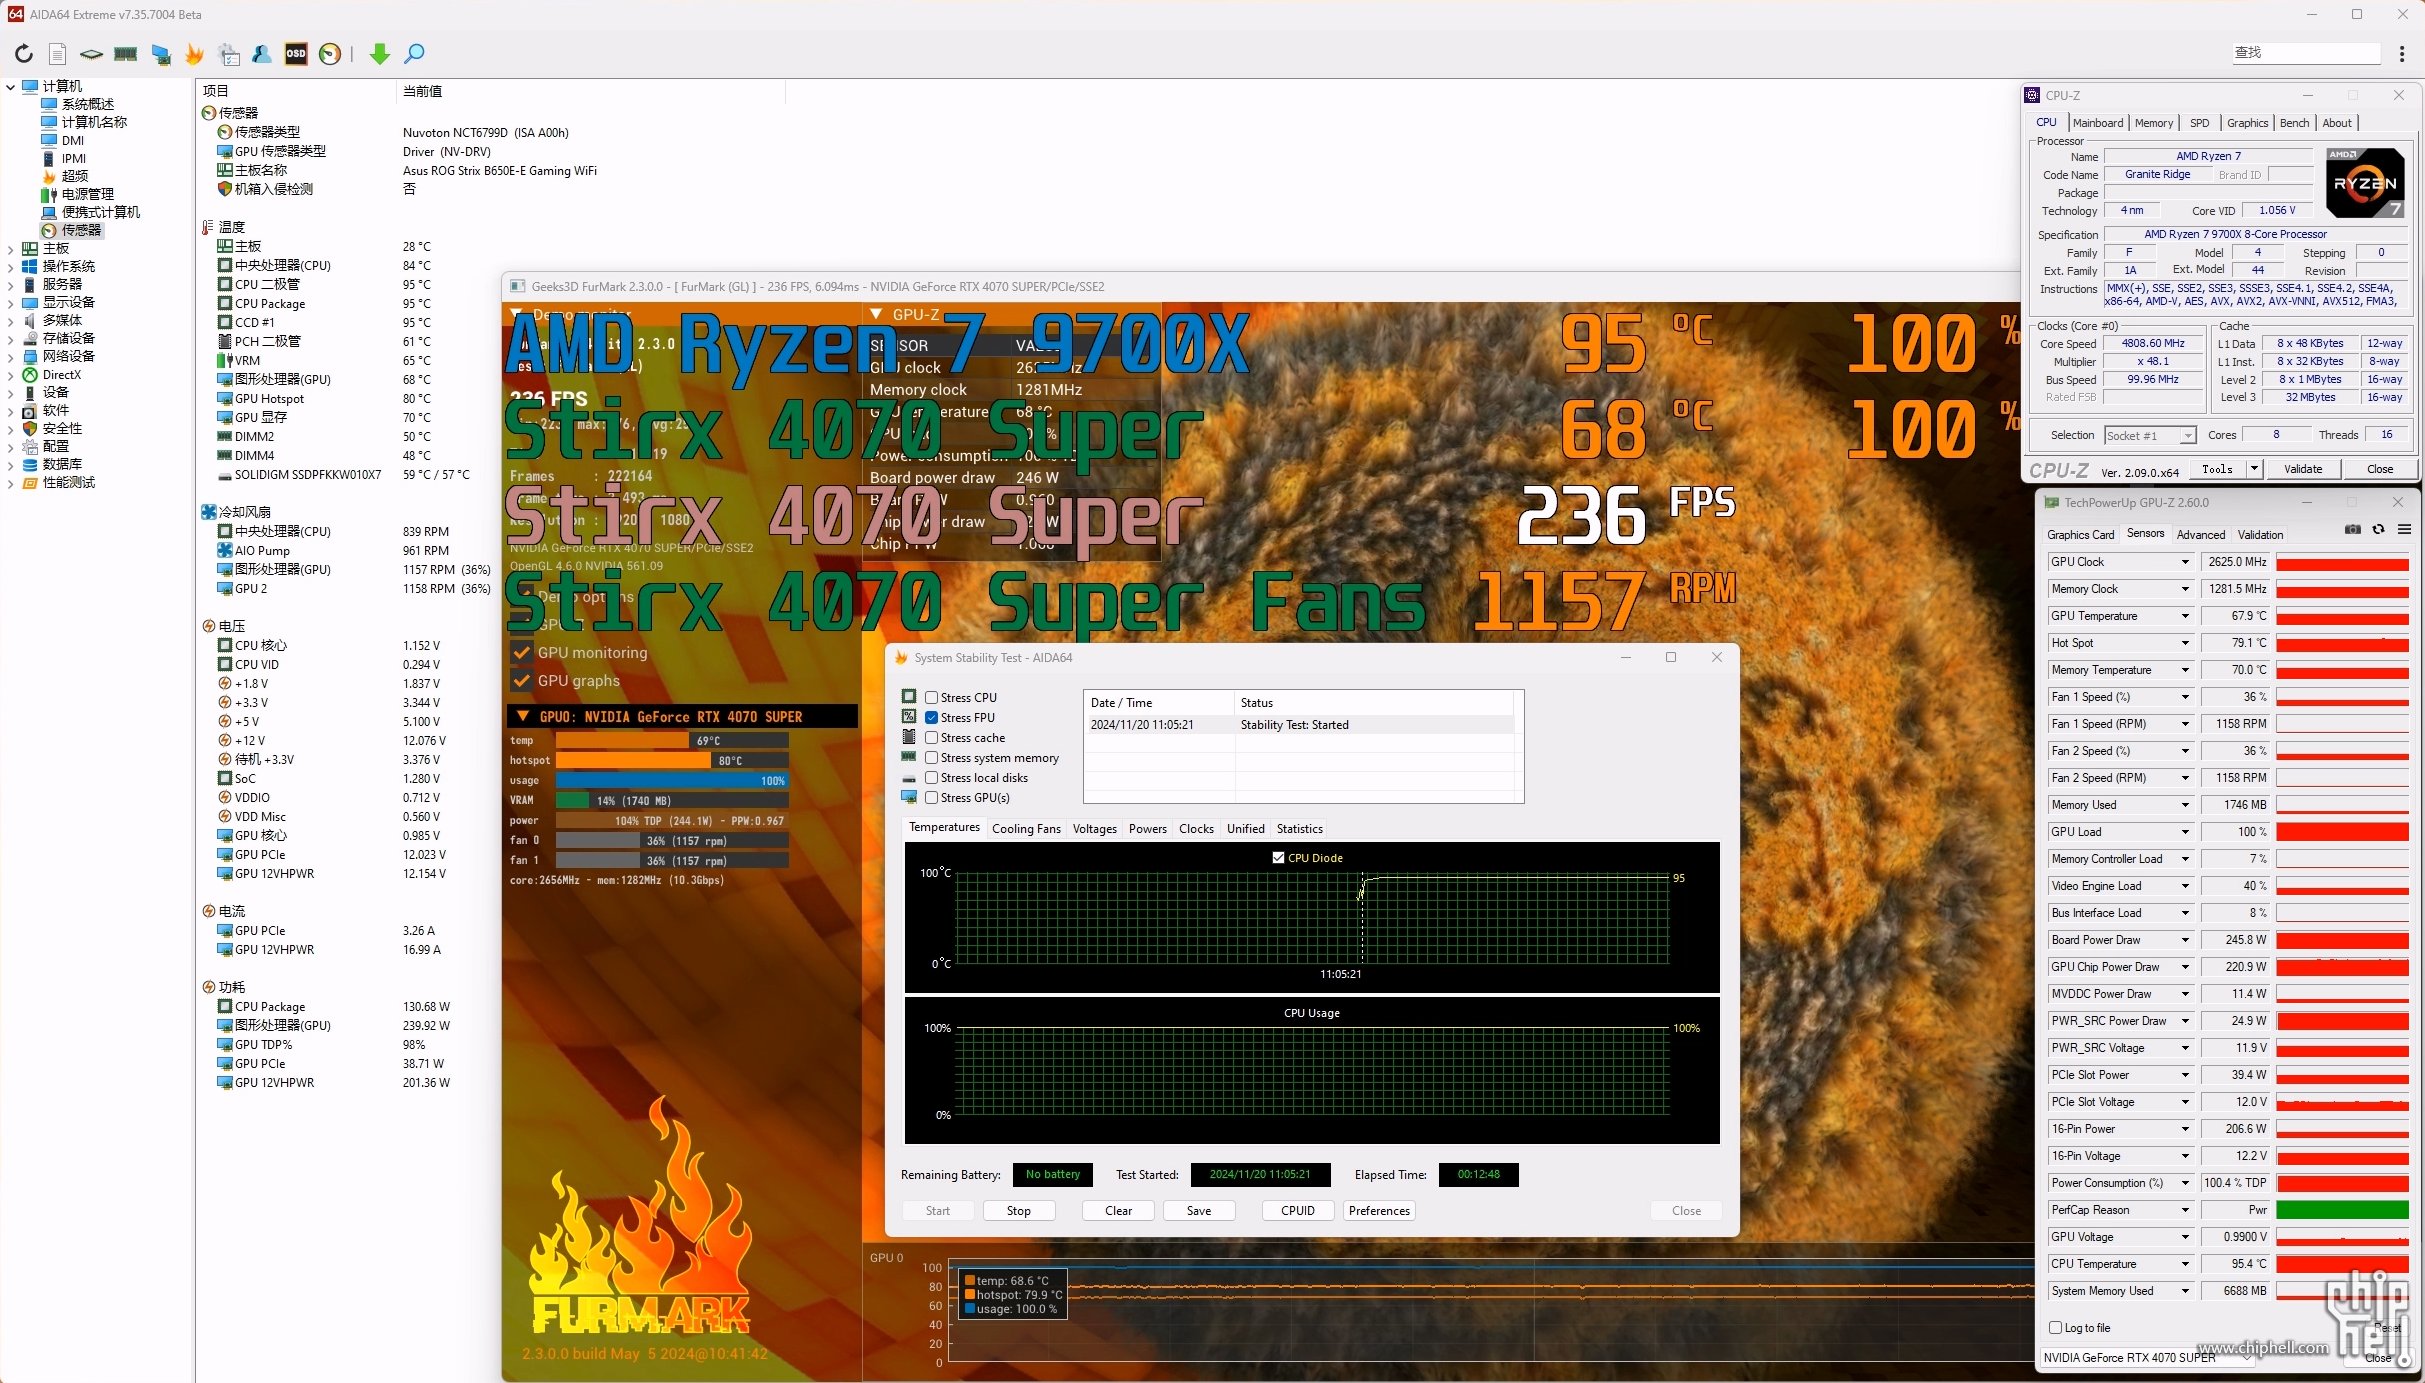Enable Log to file in GPU-Z

click(2056, 1328)
